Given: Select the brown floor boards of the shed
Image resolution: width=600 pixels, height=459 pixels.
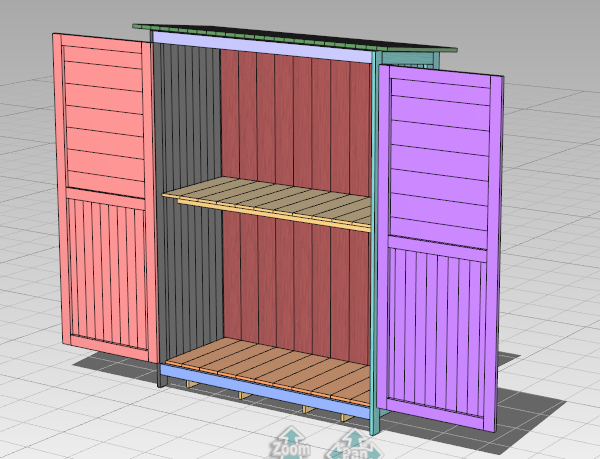Looking at the screenshot, I should pos(270,370).
